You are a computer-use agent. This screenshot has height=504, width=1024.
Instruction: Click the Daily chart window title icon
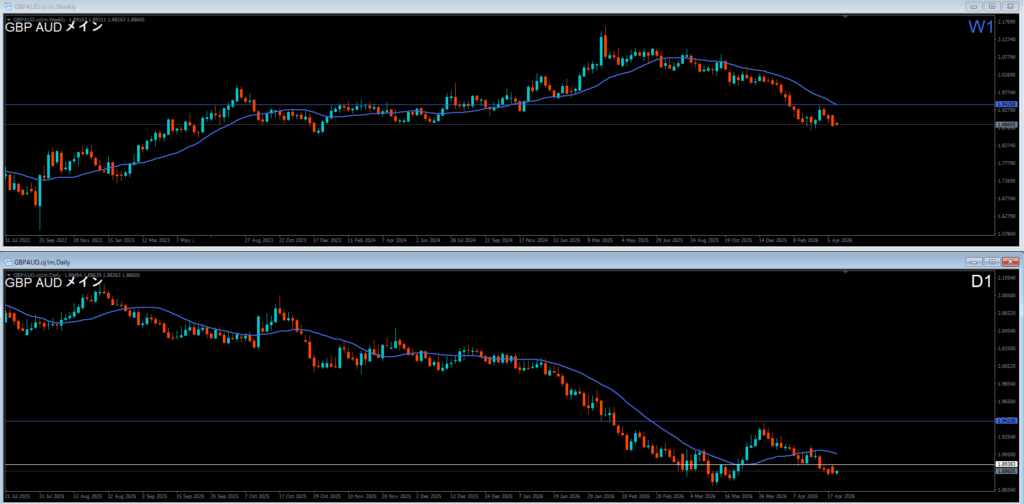(x=8, y=261)
